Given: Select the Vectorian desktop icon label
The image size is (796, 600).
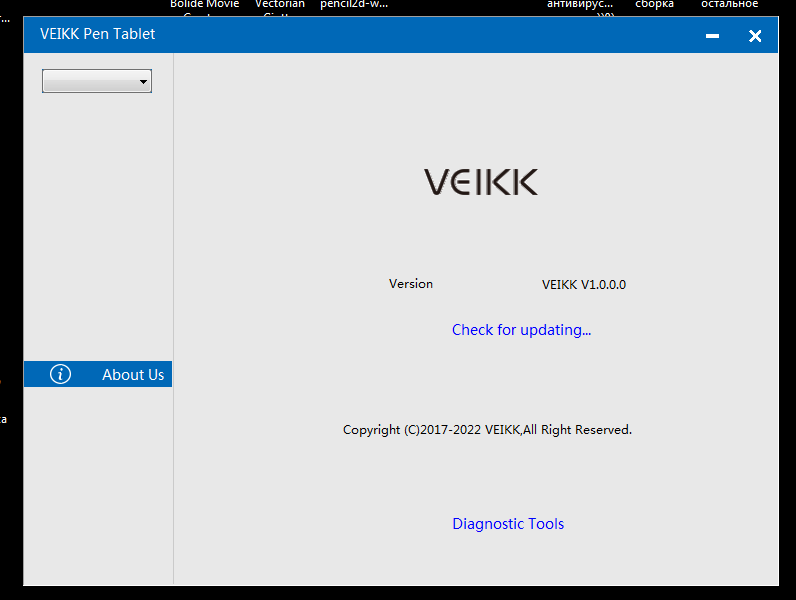Looking at the screenshot, I should (280, 5).
